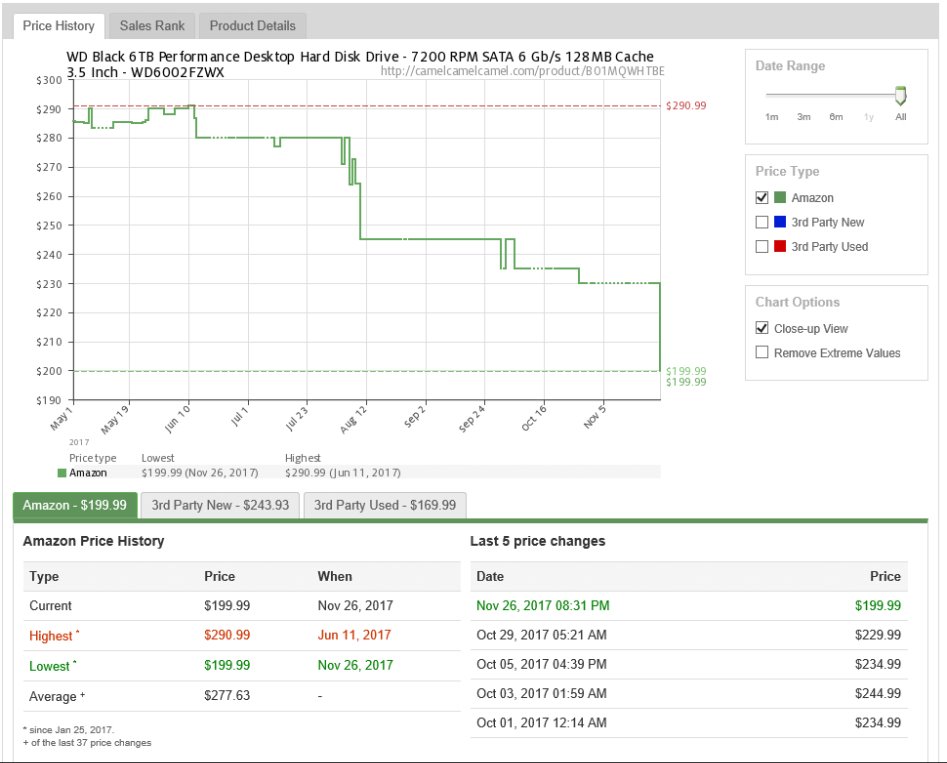Screen dimensions: 947x763
Task: Set date range to 1m
Action: [x=771, y=117]
